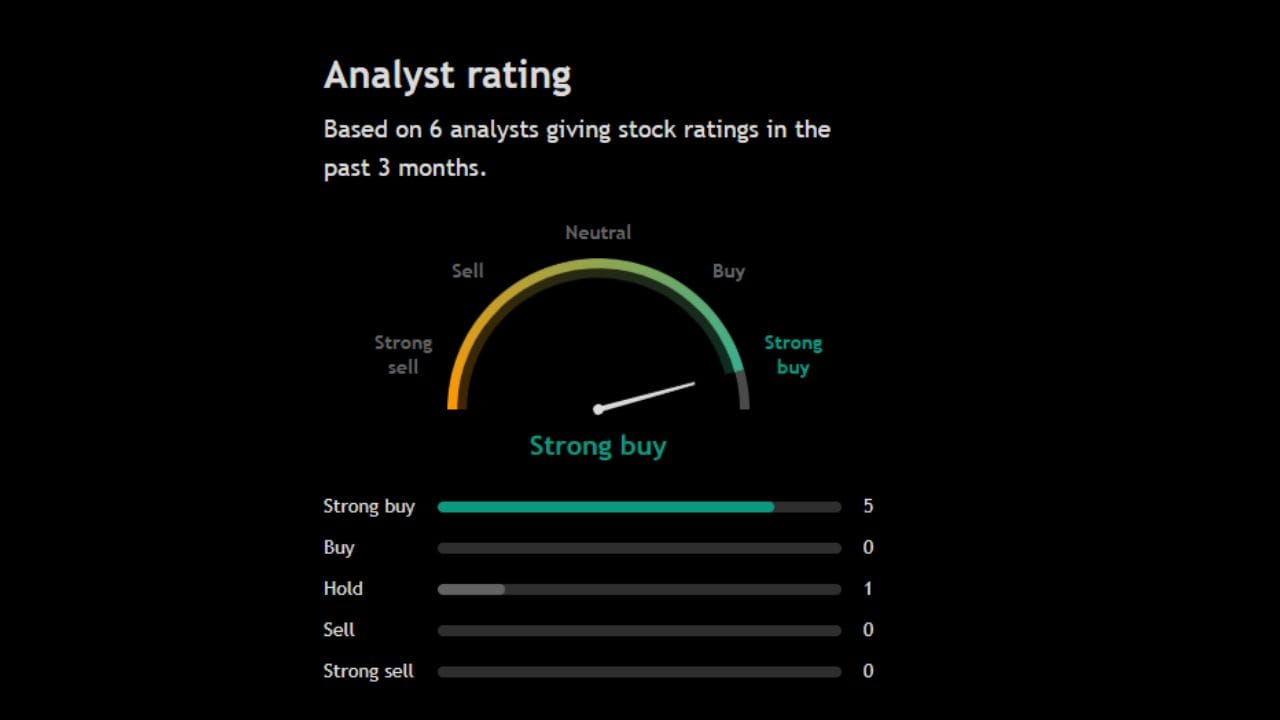
Task: Click the green Strong buy progress bar
Action: (606, 507)
